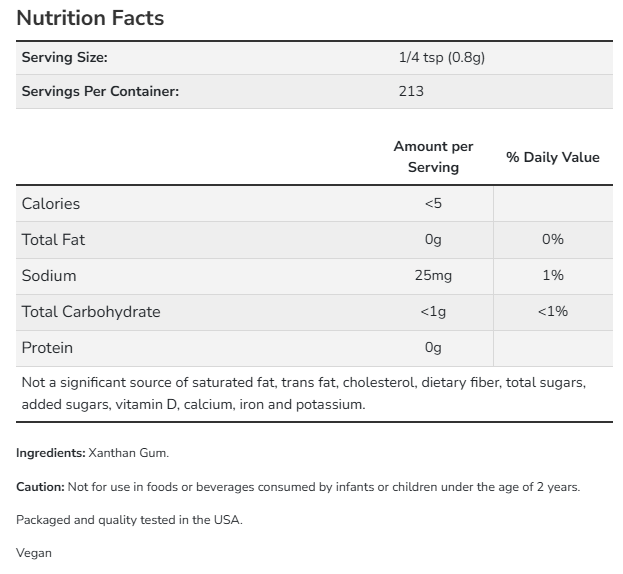
Task: Select the Protein row label
Action: 47,347
